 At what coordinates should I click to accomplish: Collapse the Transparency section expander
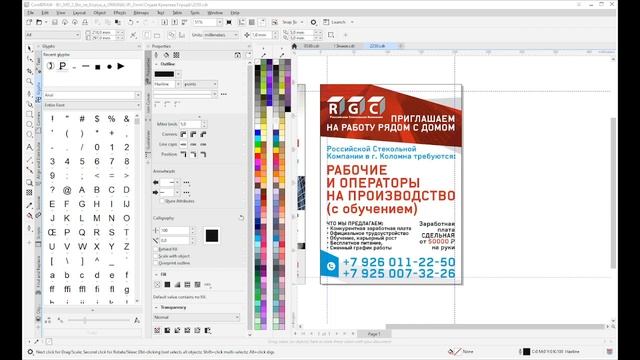point(156,307)
